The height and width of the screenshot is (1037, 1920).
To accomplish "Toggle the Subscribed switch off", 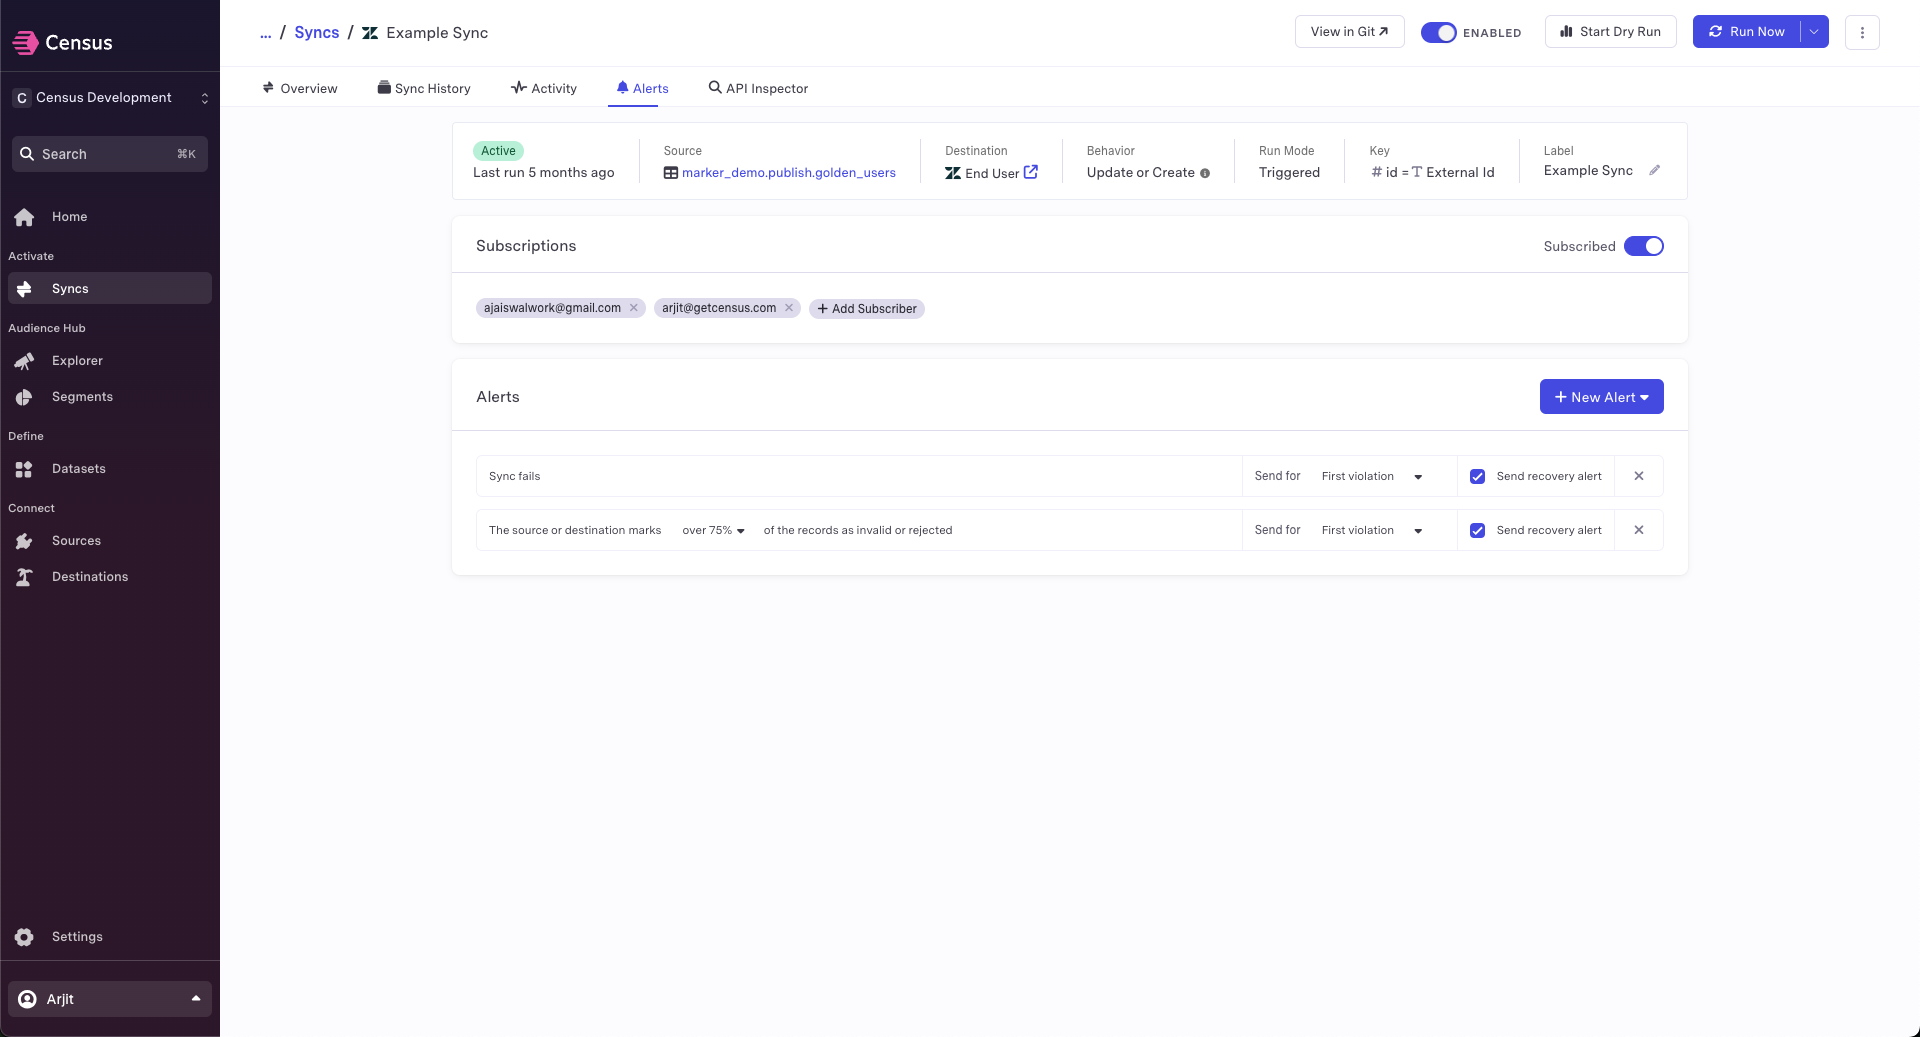I will click(1643, 246).
